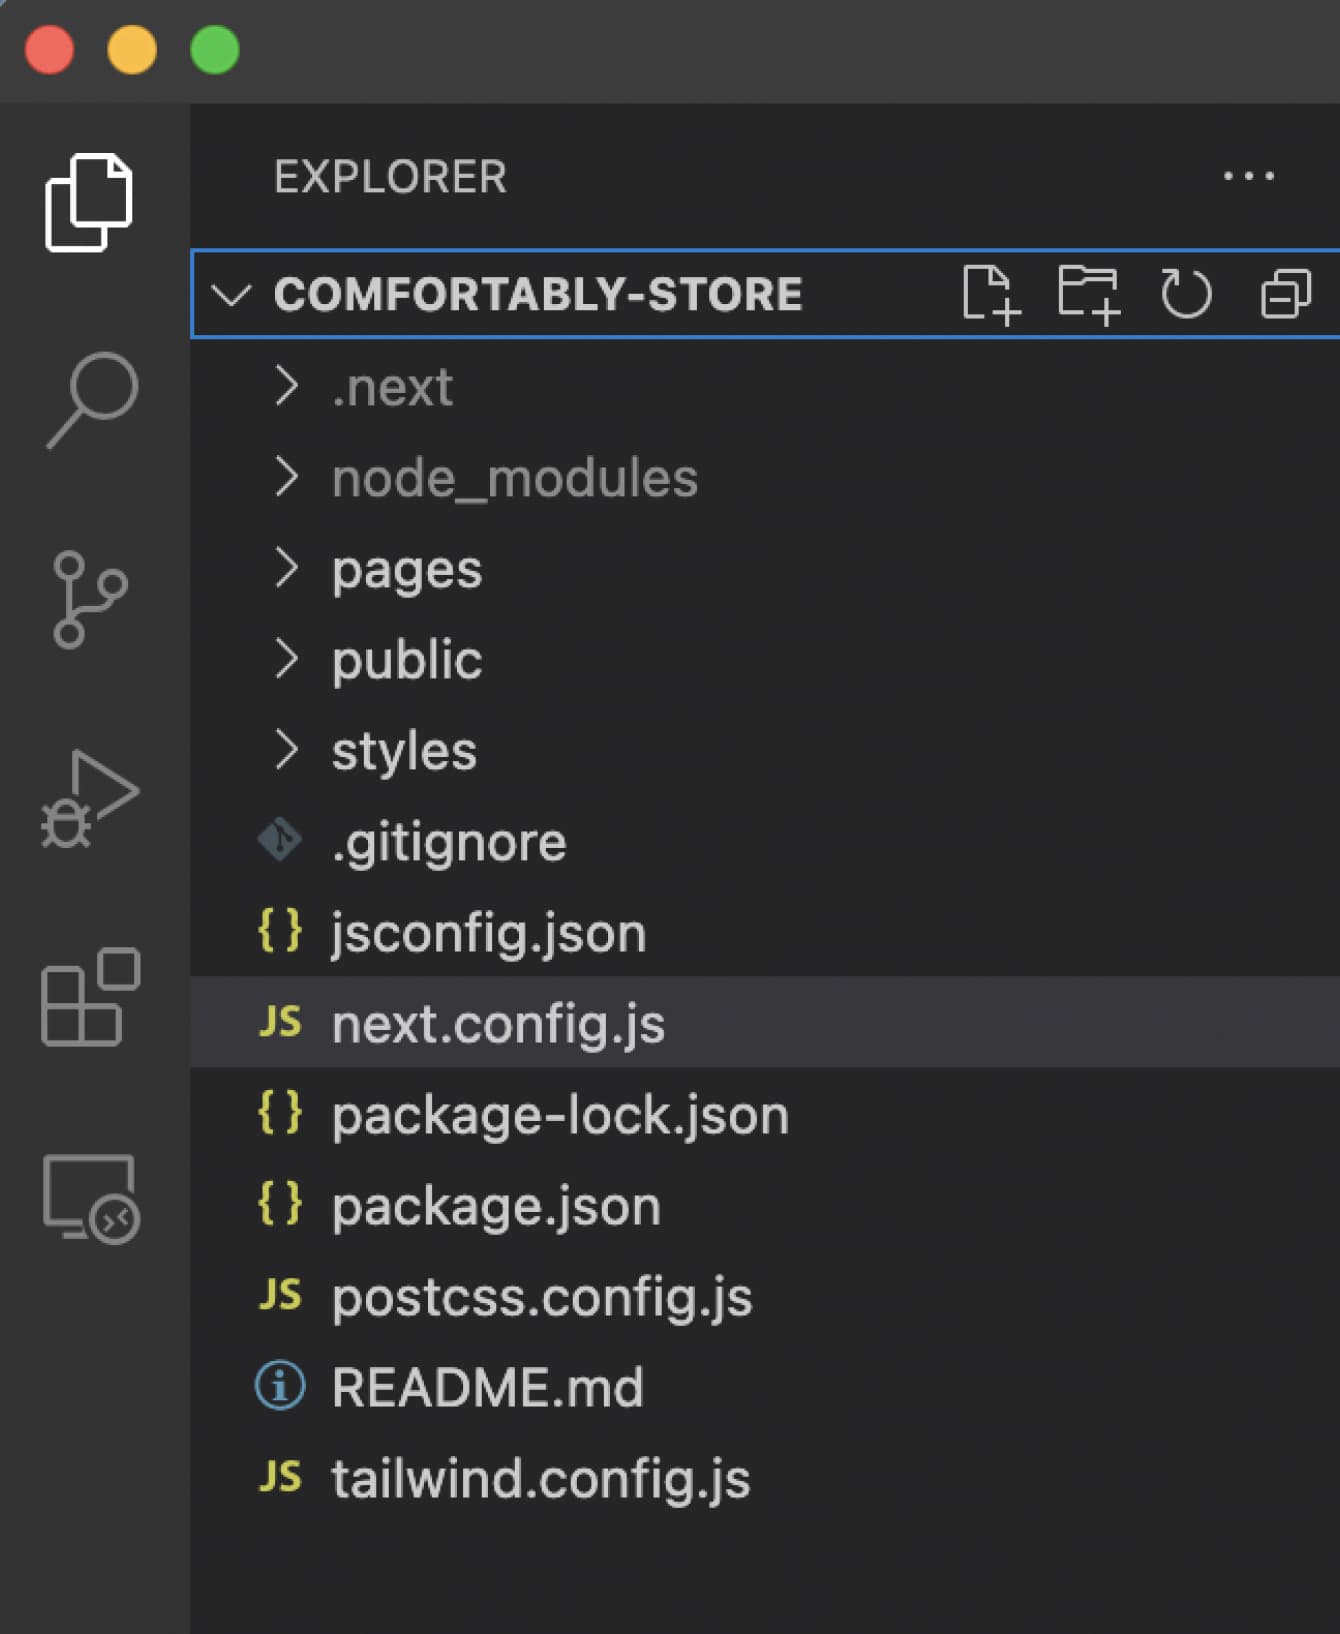Expand the public folder

tap(406, 660)
